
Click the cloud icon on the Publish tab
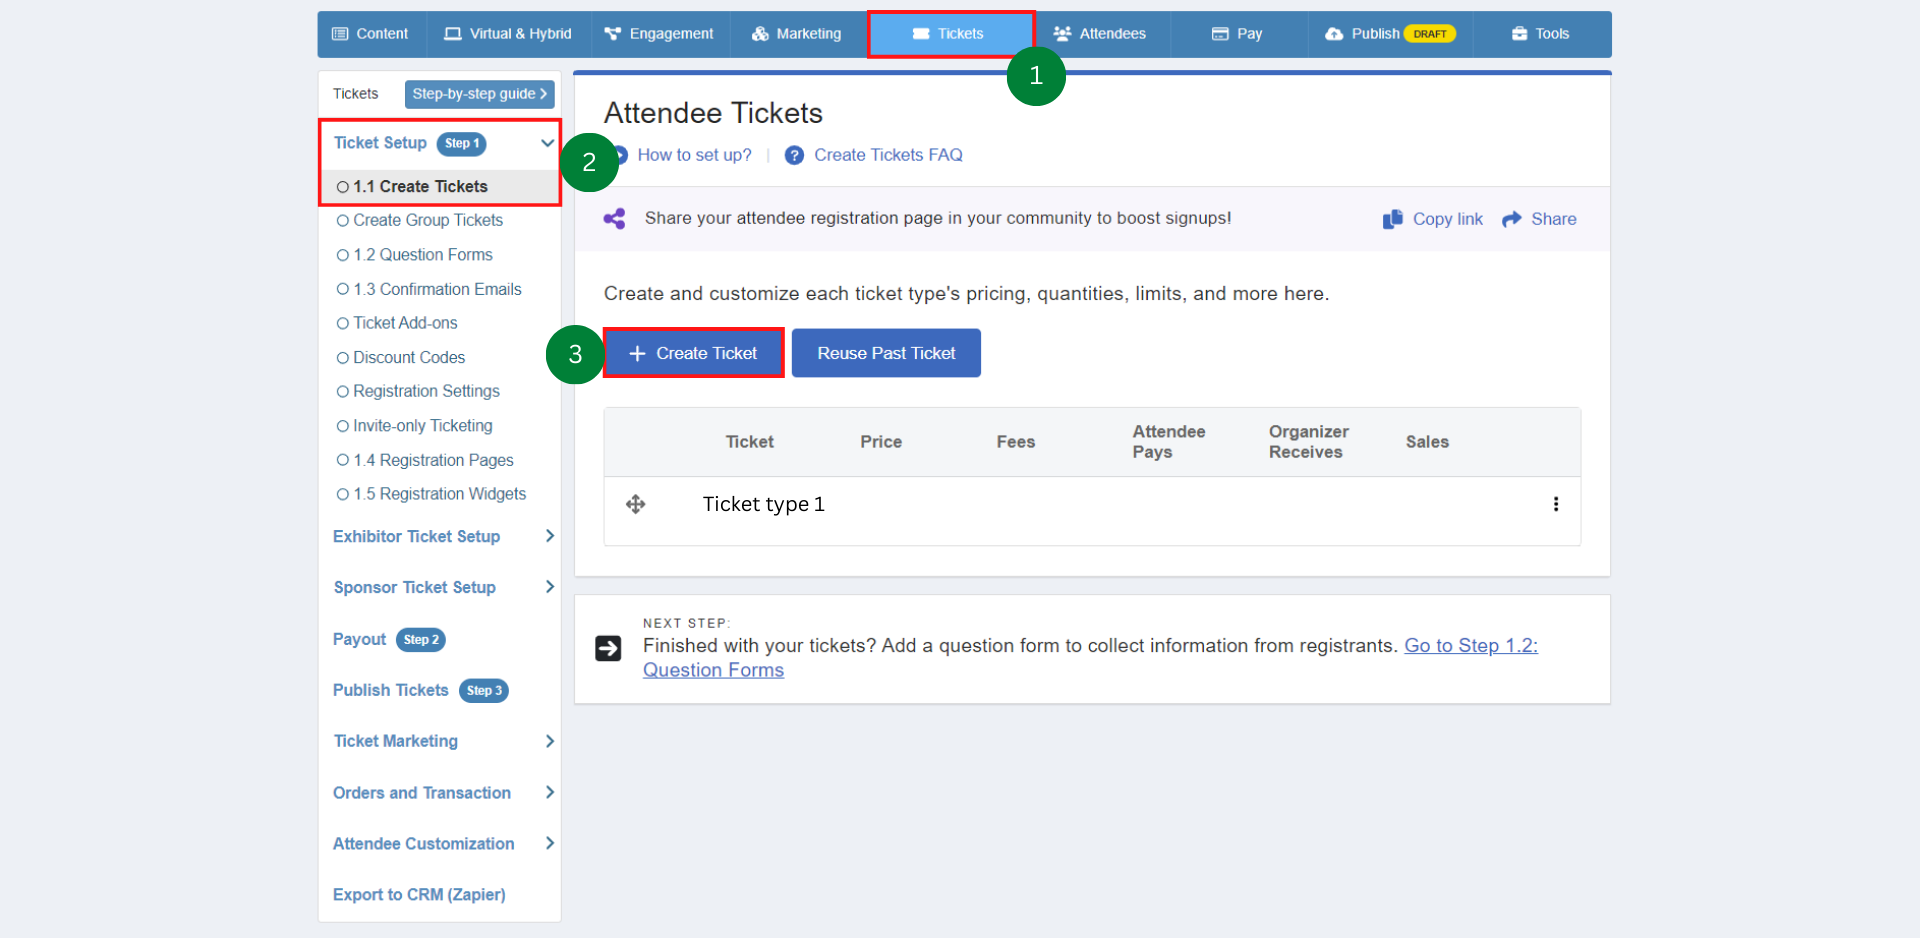coord(1334,33)
